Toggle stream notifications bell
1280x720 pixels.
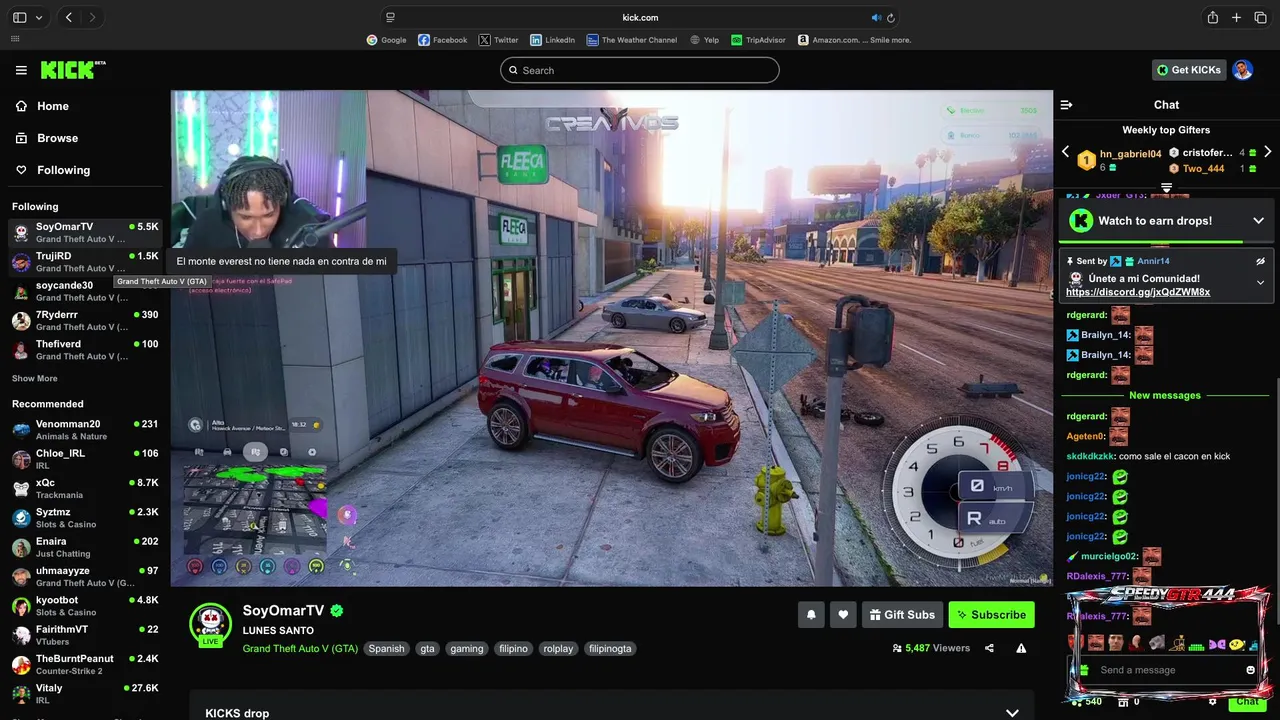tap(811, 615)
